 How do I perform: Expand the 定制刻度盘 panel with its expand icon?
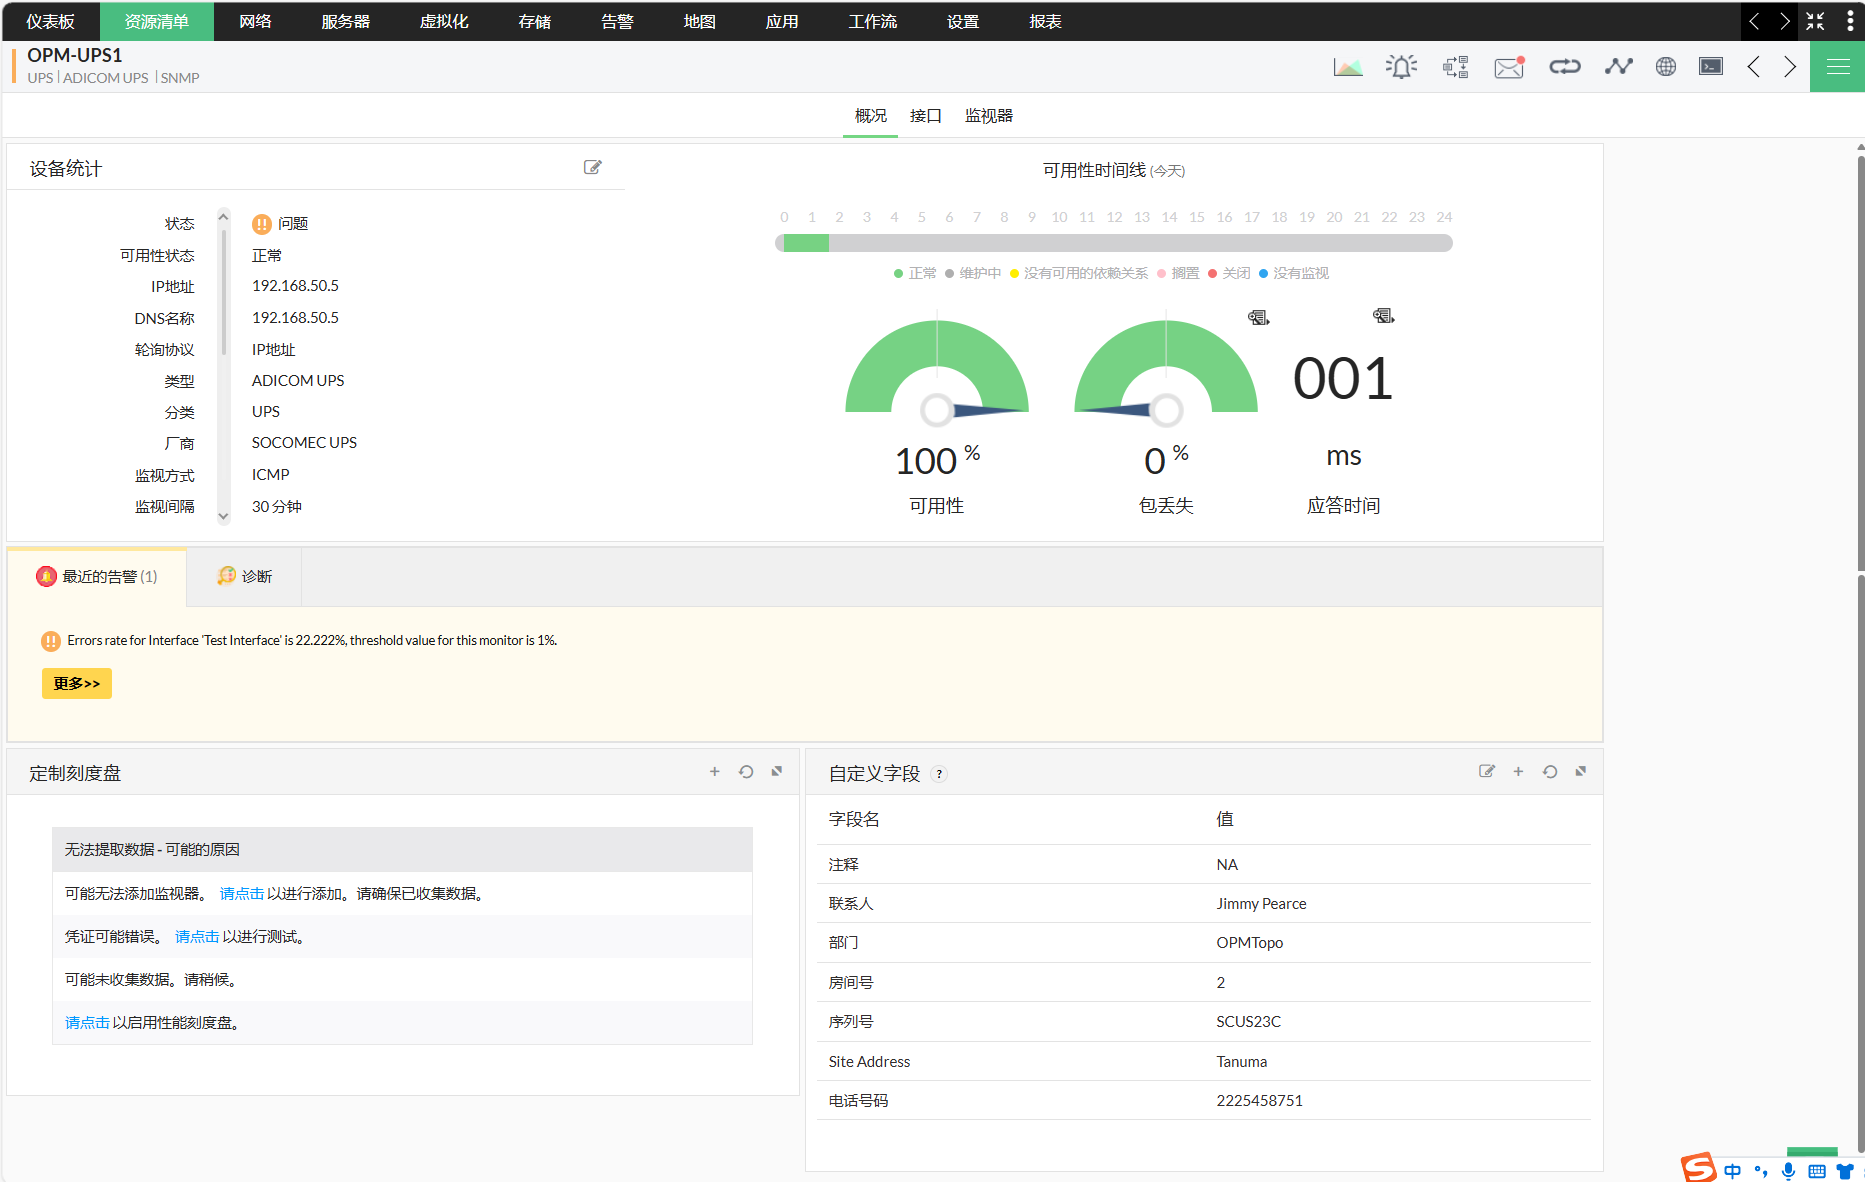pos(777,772)
